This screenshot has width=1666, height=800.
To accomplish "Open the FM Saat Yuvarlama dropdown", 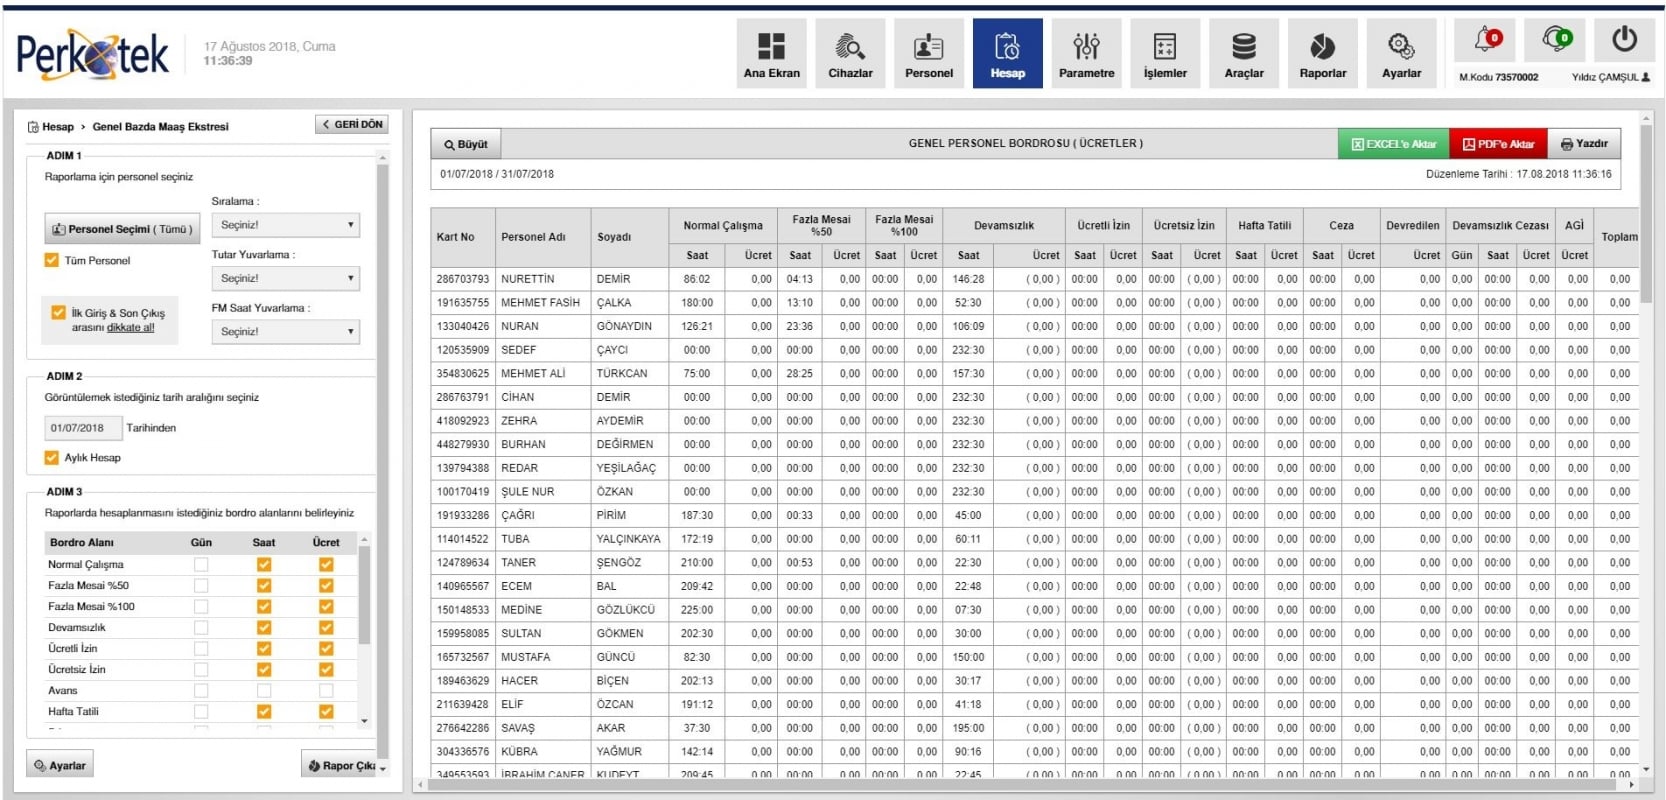I will point(285,331).
